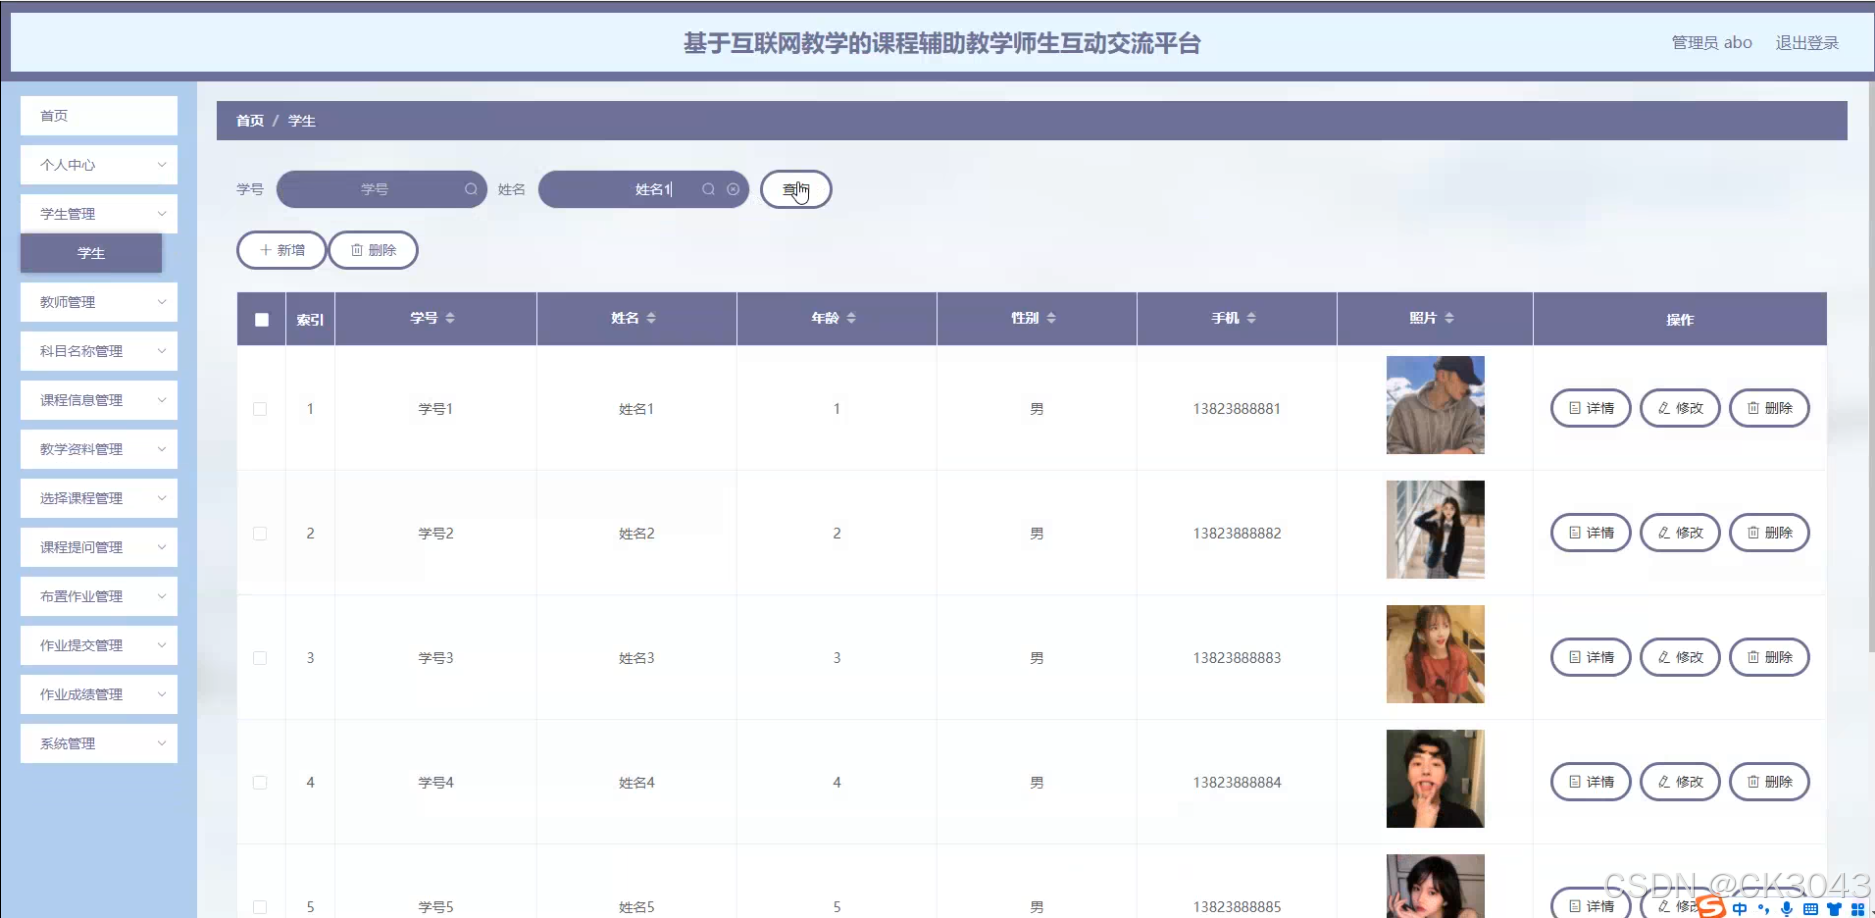Click the 管理员 abo account label

coord(1712,43)
